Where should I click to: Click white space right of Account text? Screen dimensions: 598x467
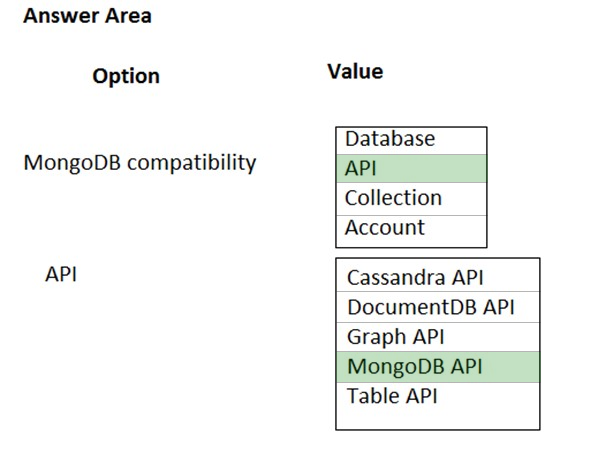(x=456, y=229)
